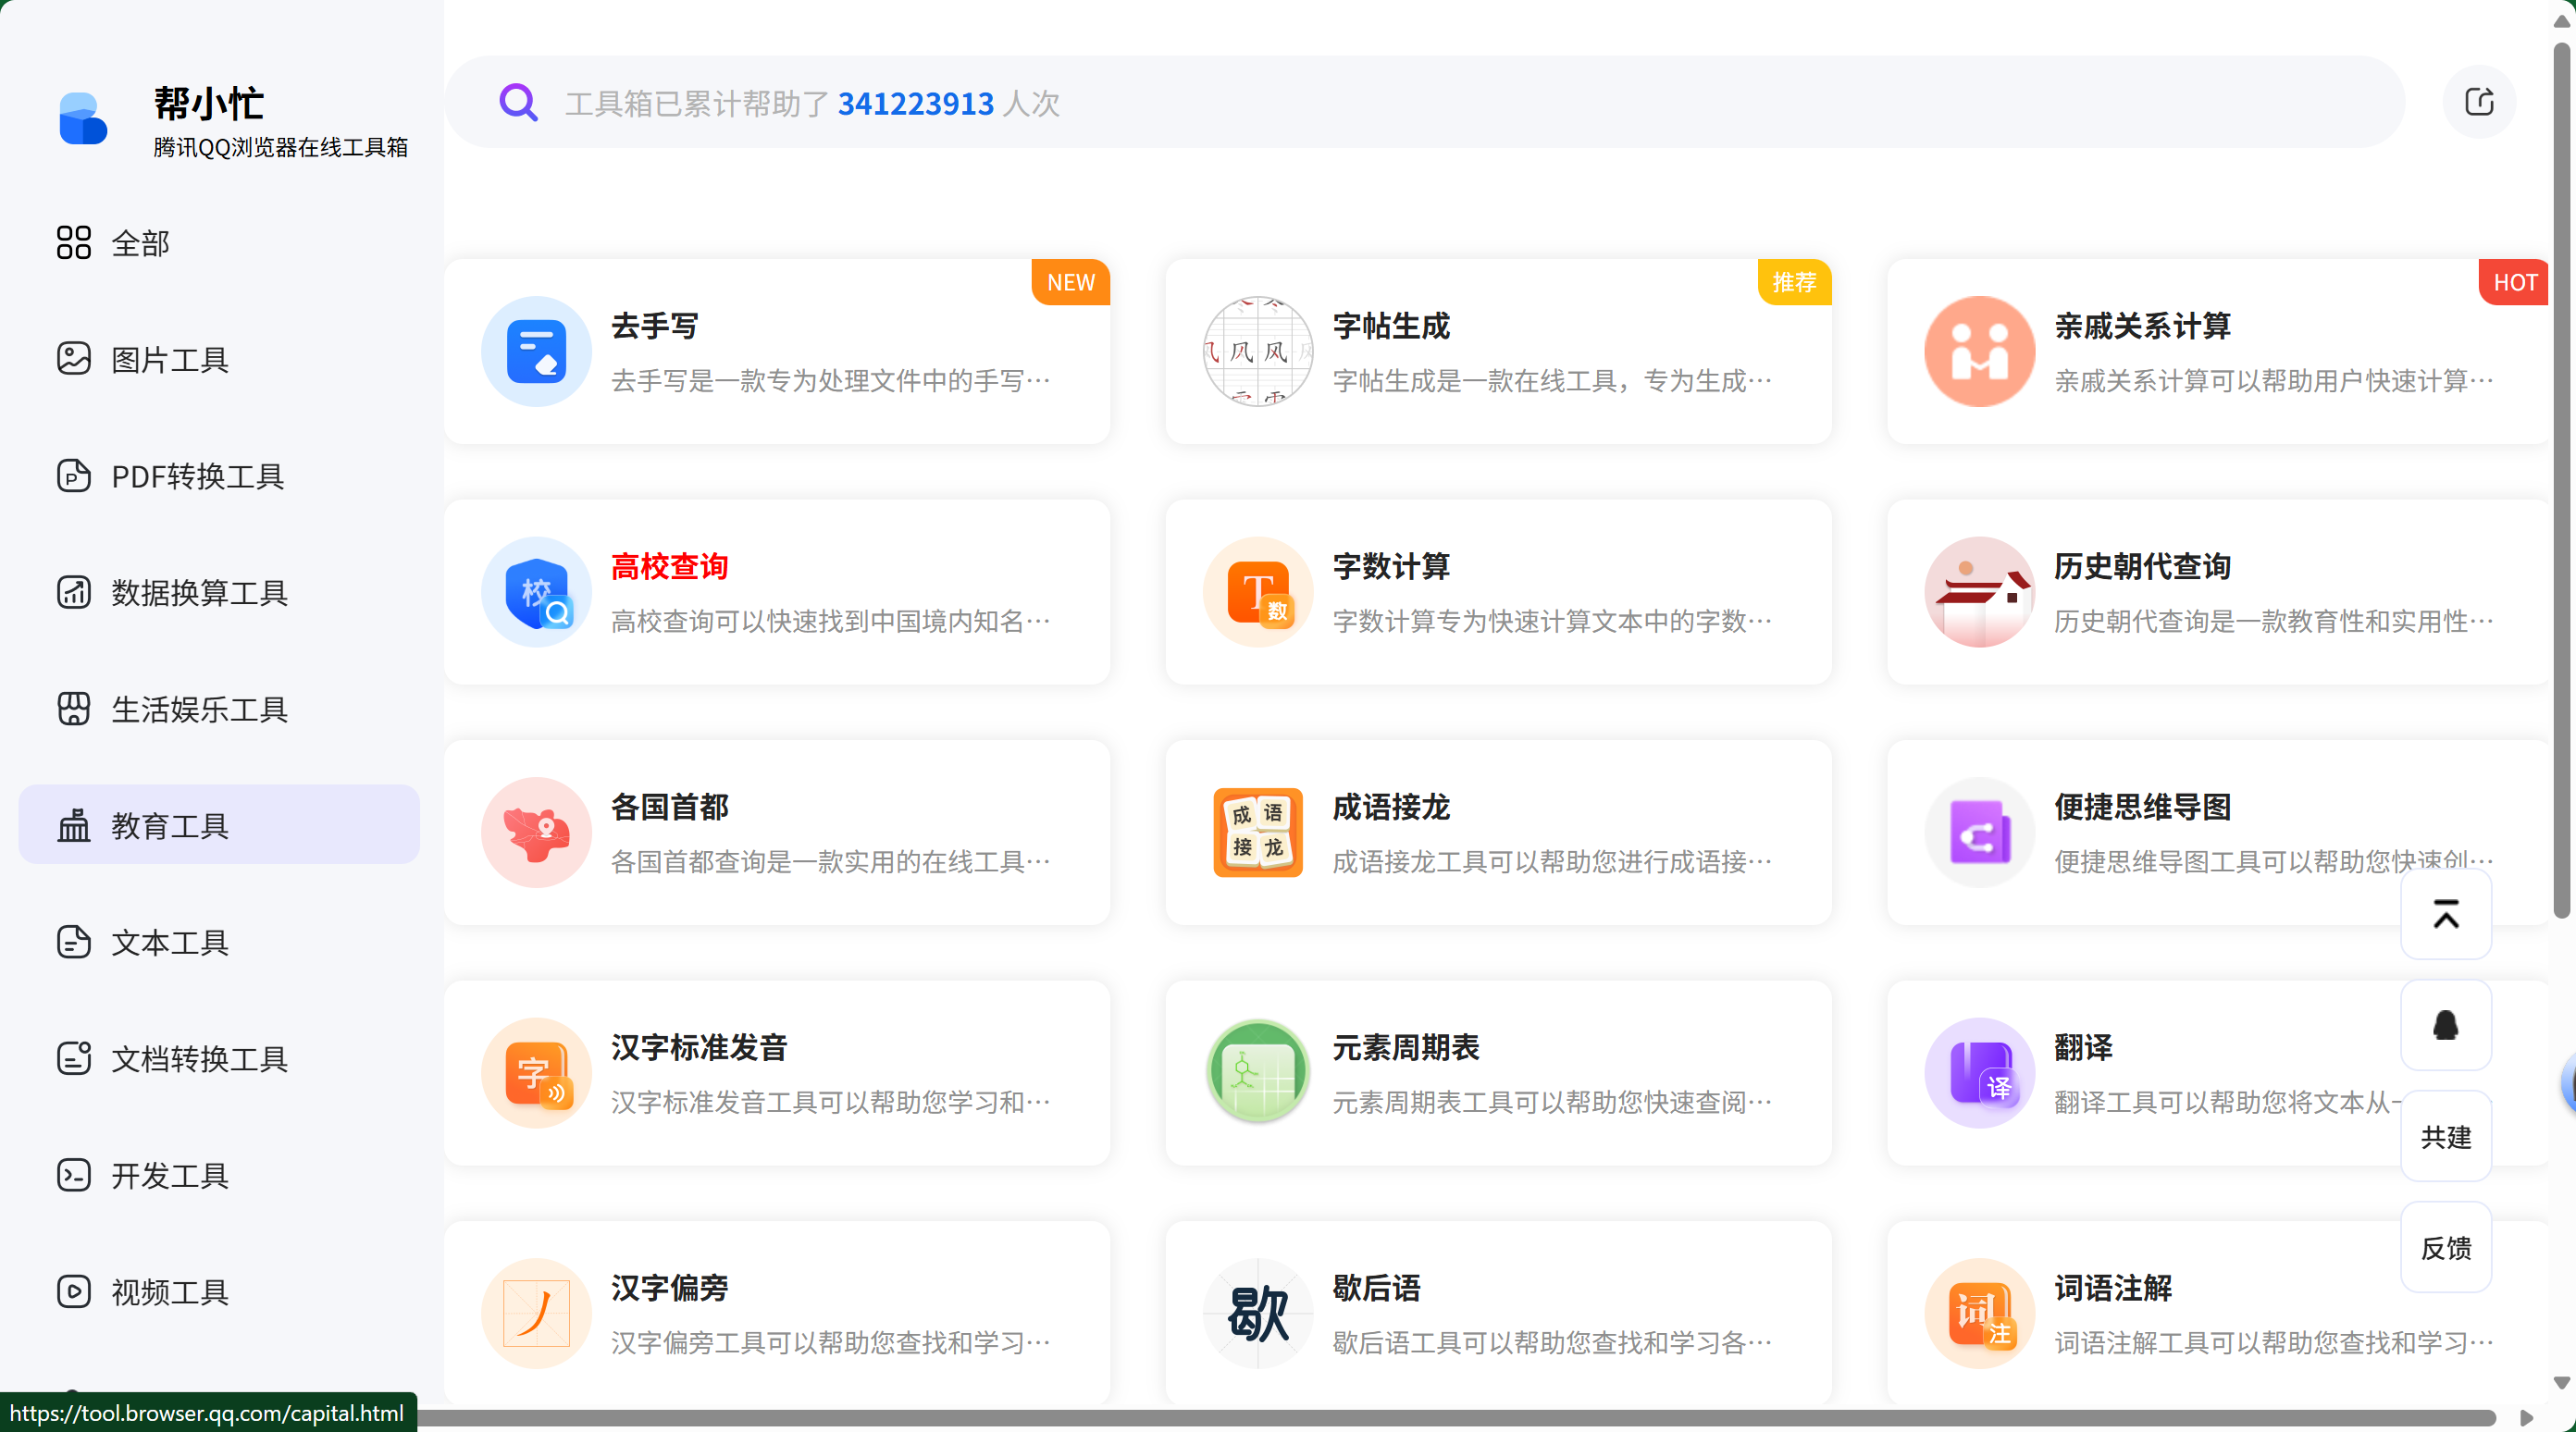Click the search input field
Screen dimensions: 2576x1432
point(1400,102)
